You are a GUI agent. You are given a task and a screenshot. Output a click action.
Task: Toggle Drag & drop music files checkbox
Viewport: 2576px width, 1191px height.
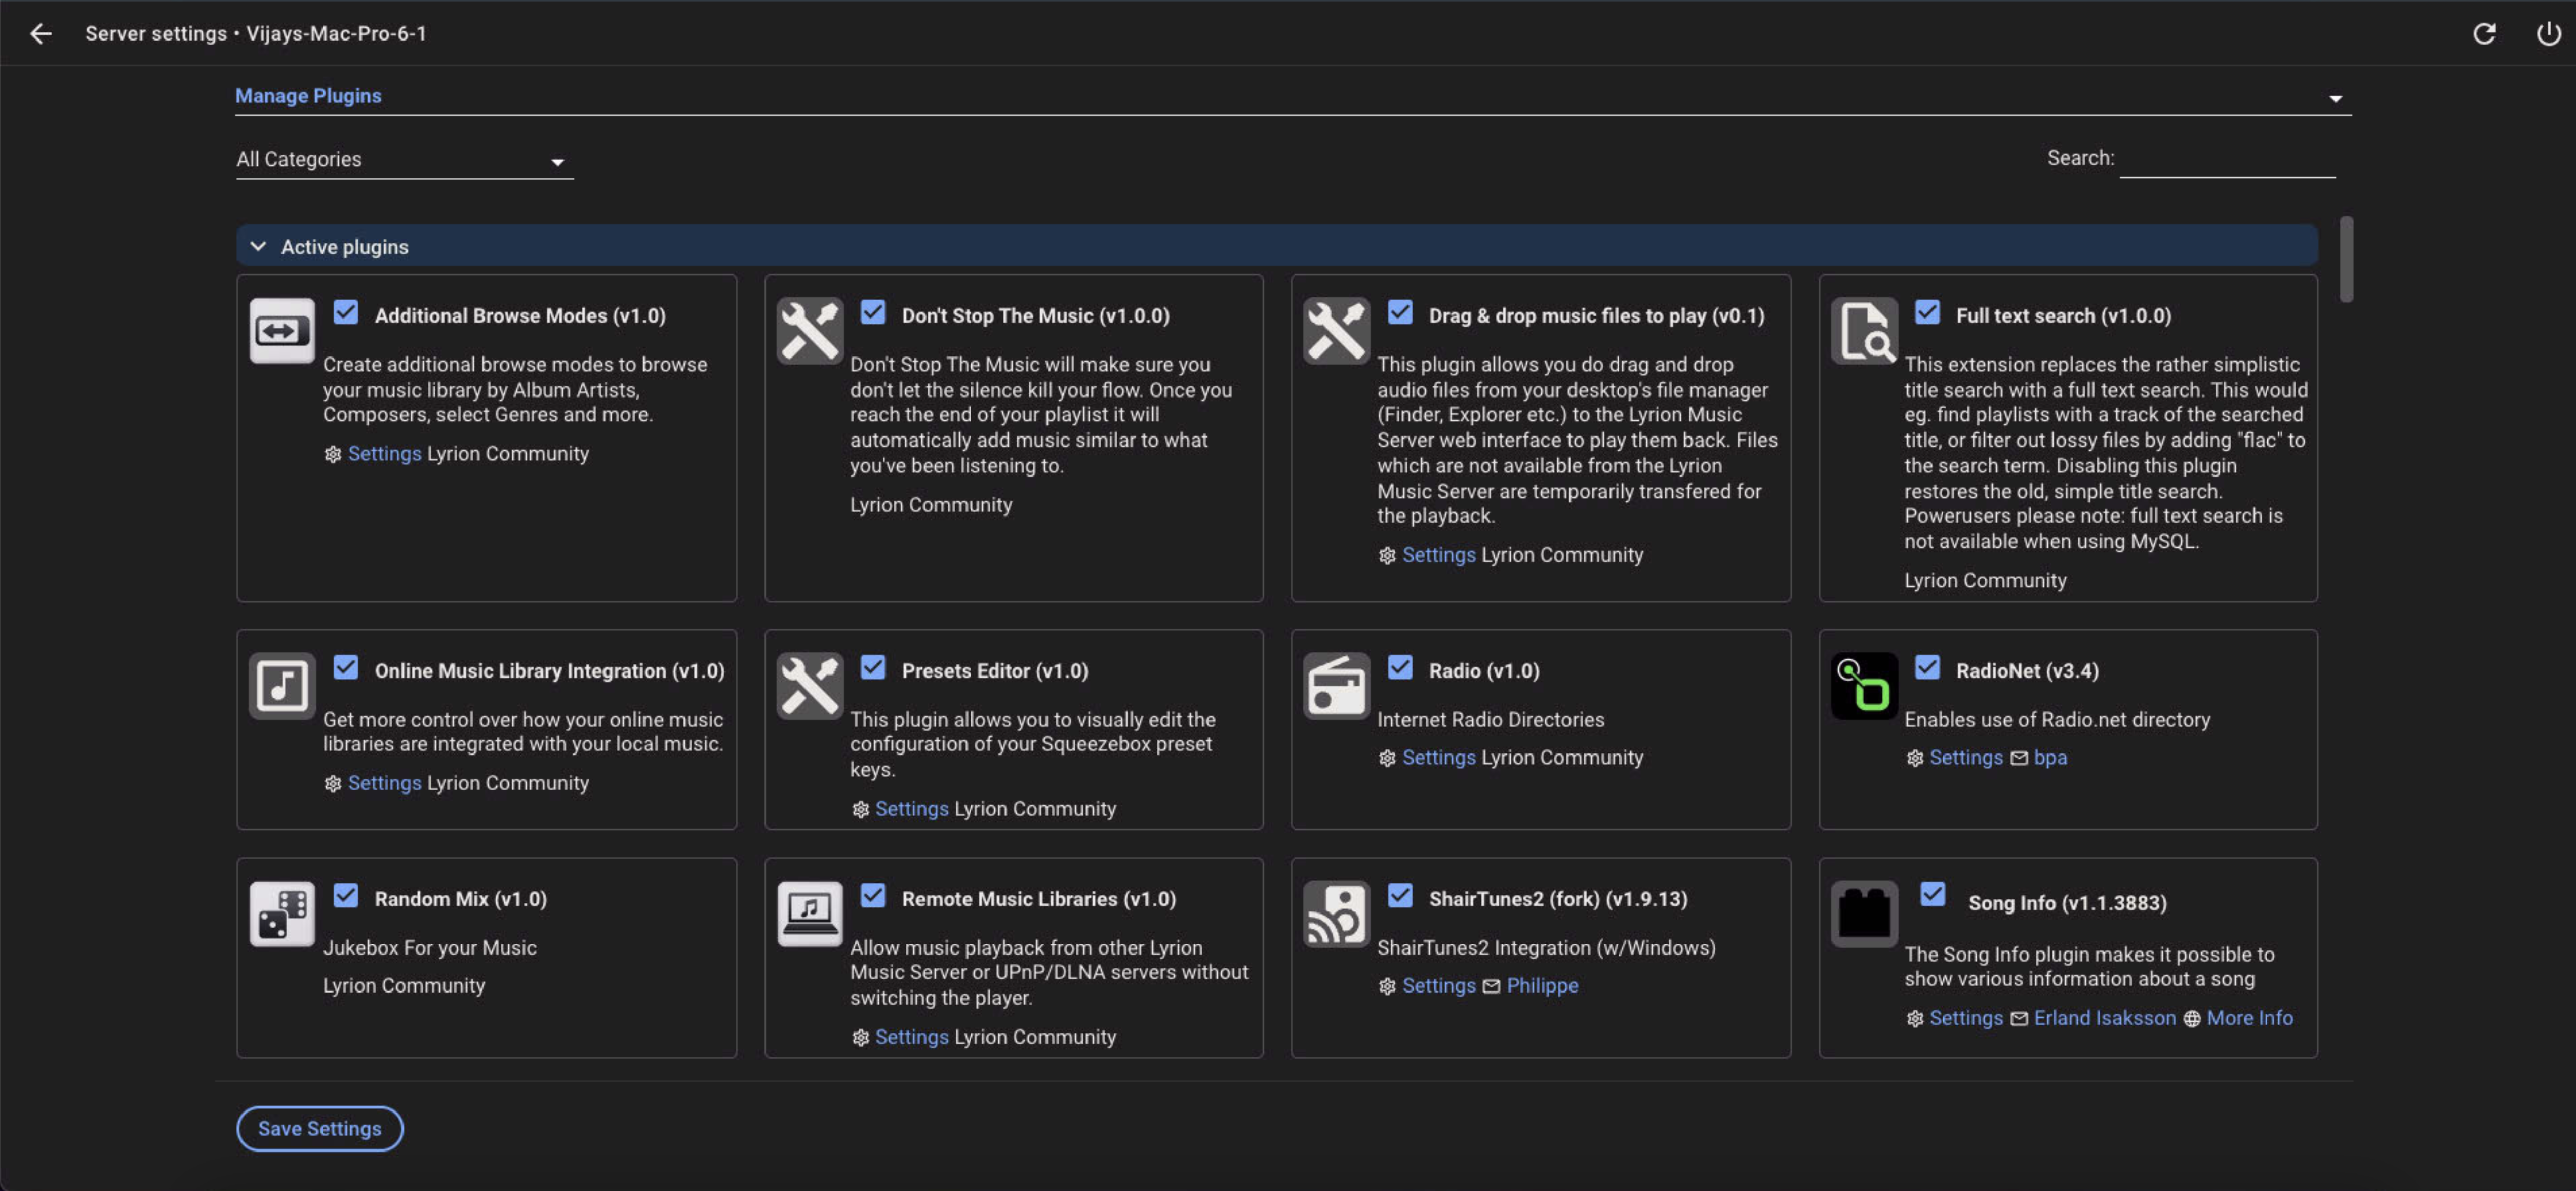(x=1400, y=312)
